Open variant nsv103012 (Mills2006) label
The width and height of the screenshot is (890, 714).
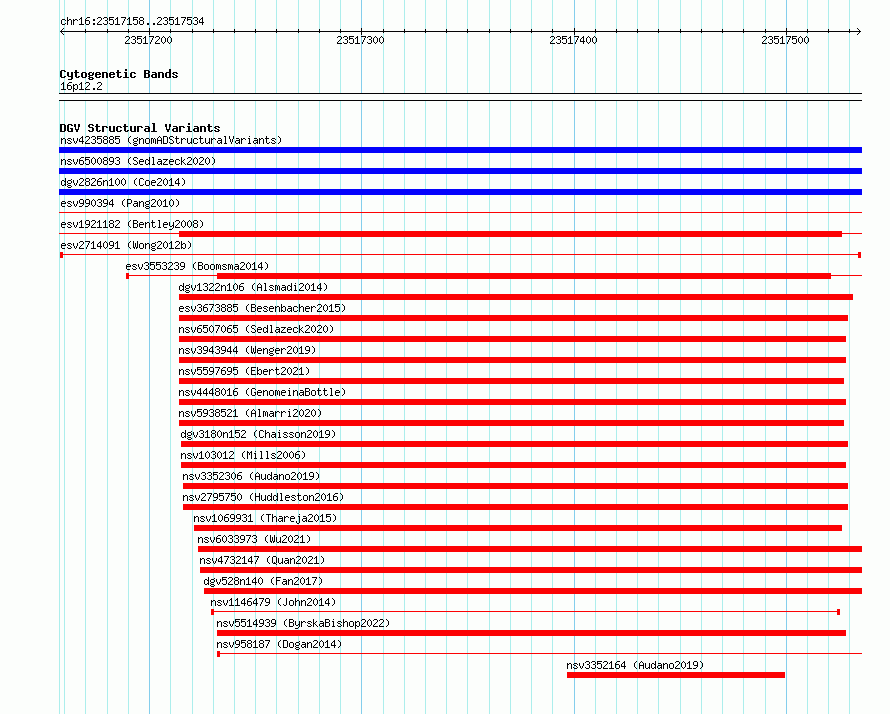pyautogui.click(x=243, y=455)
